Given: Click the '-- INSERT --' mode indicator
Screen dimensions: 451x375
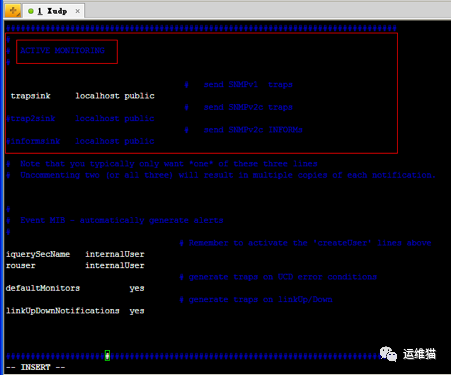Looking at the screenshot, I should click(x=36, y=367).
